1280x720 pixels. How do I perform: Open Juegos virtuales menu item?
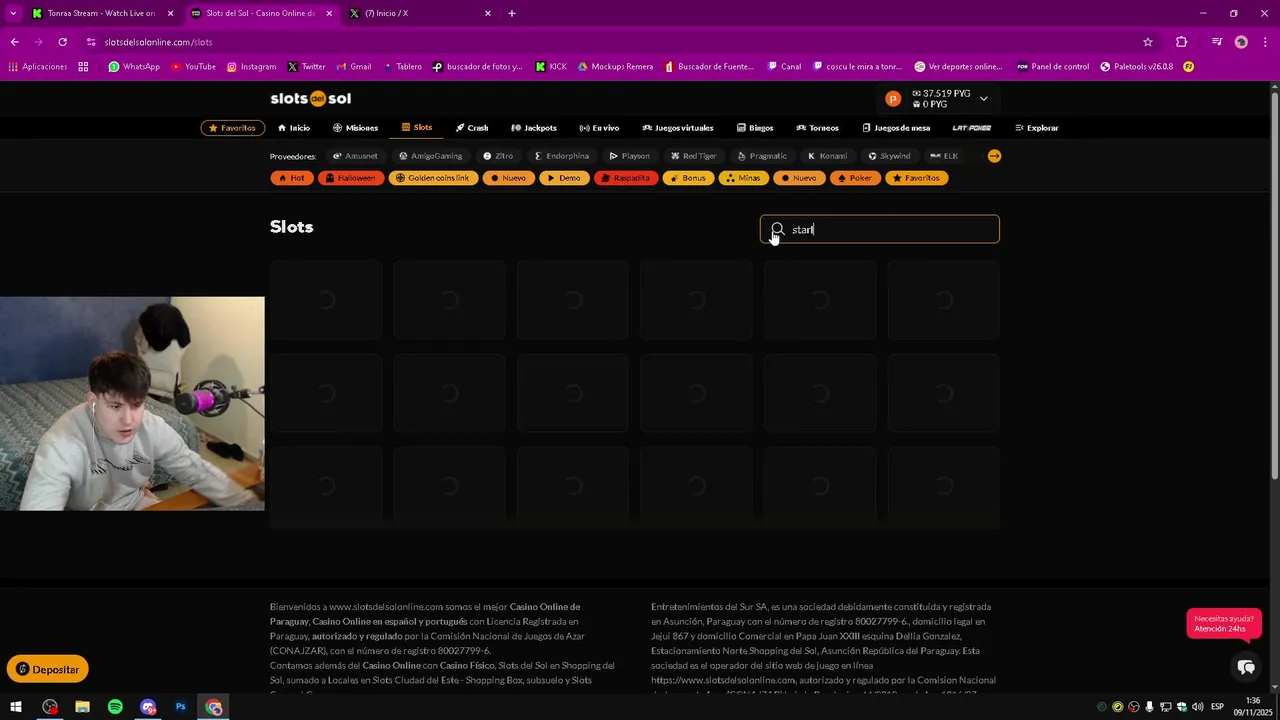[x=678, y=128]
